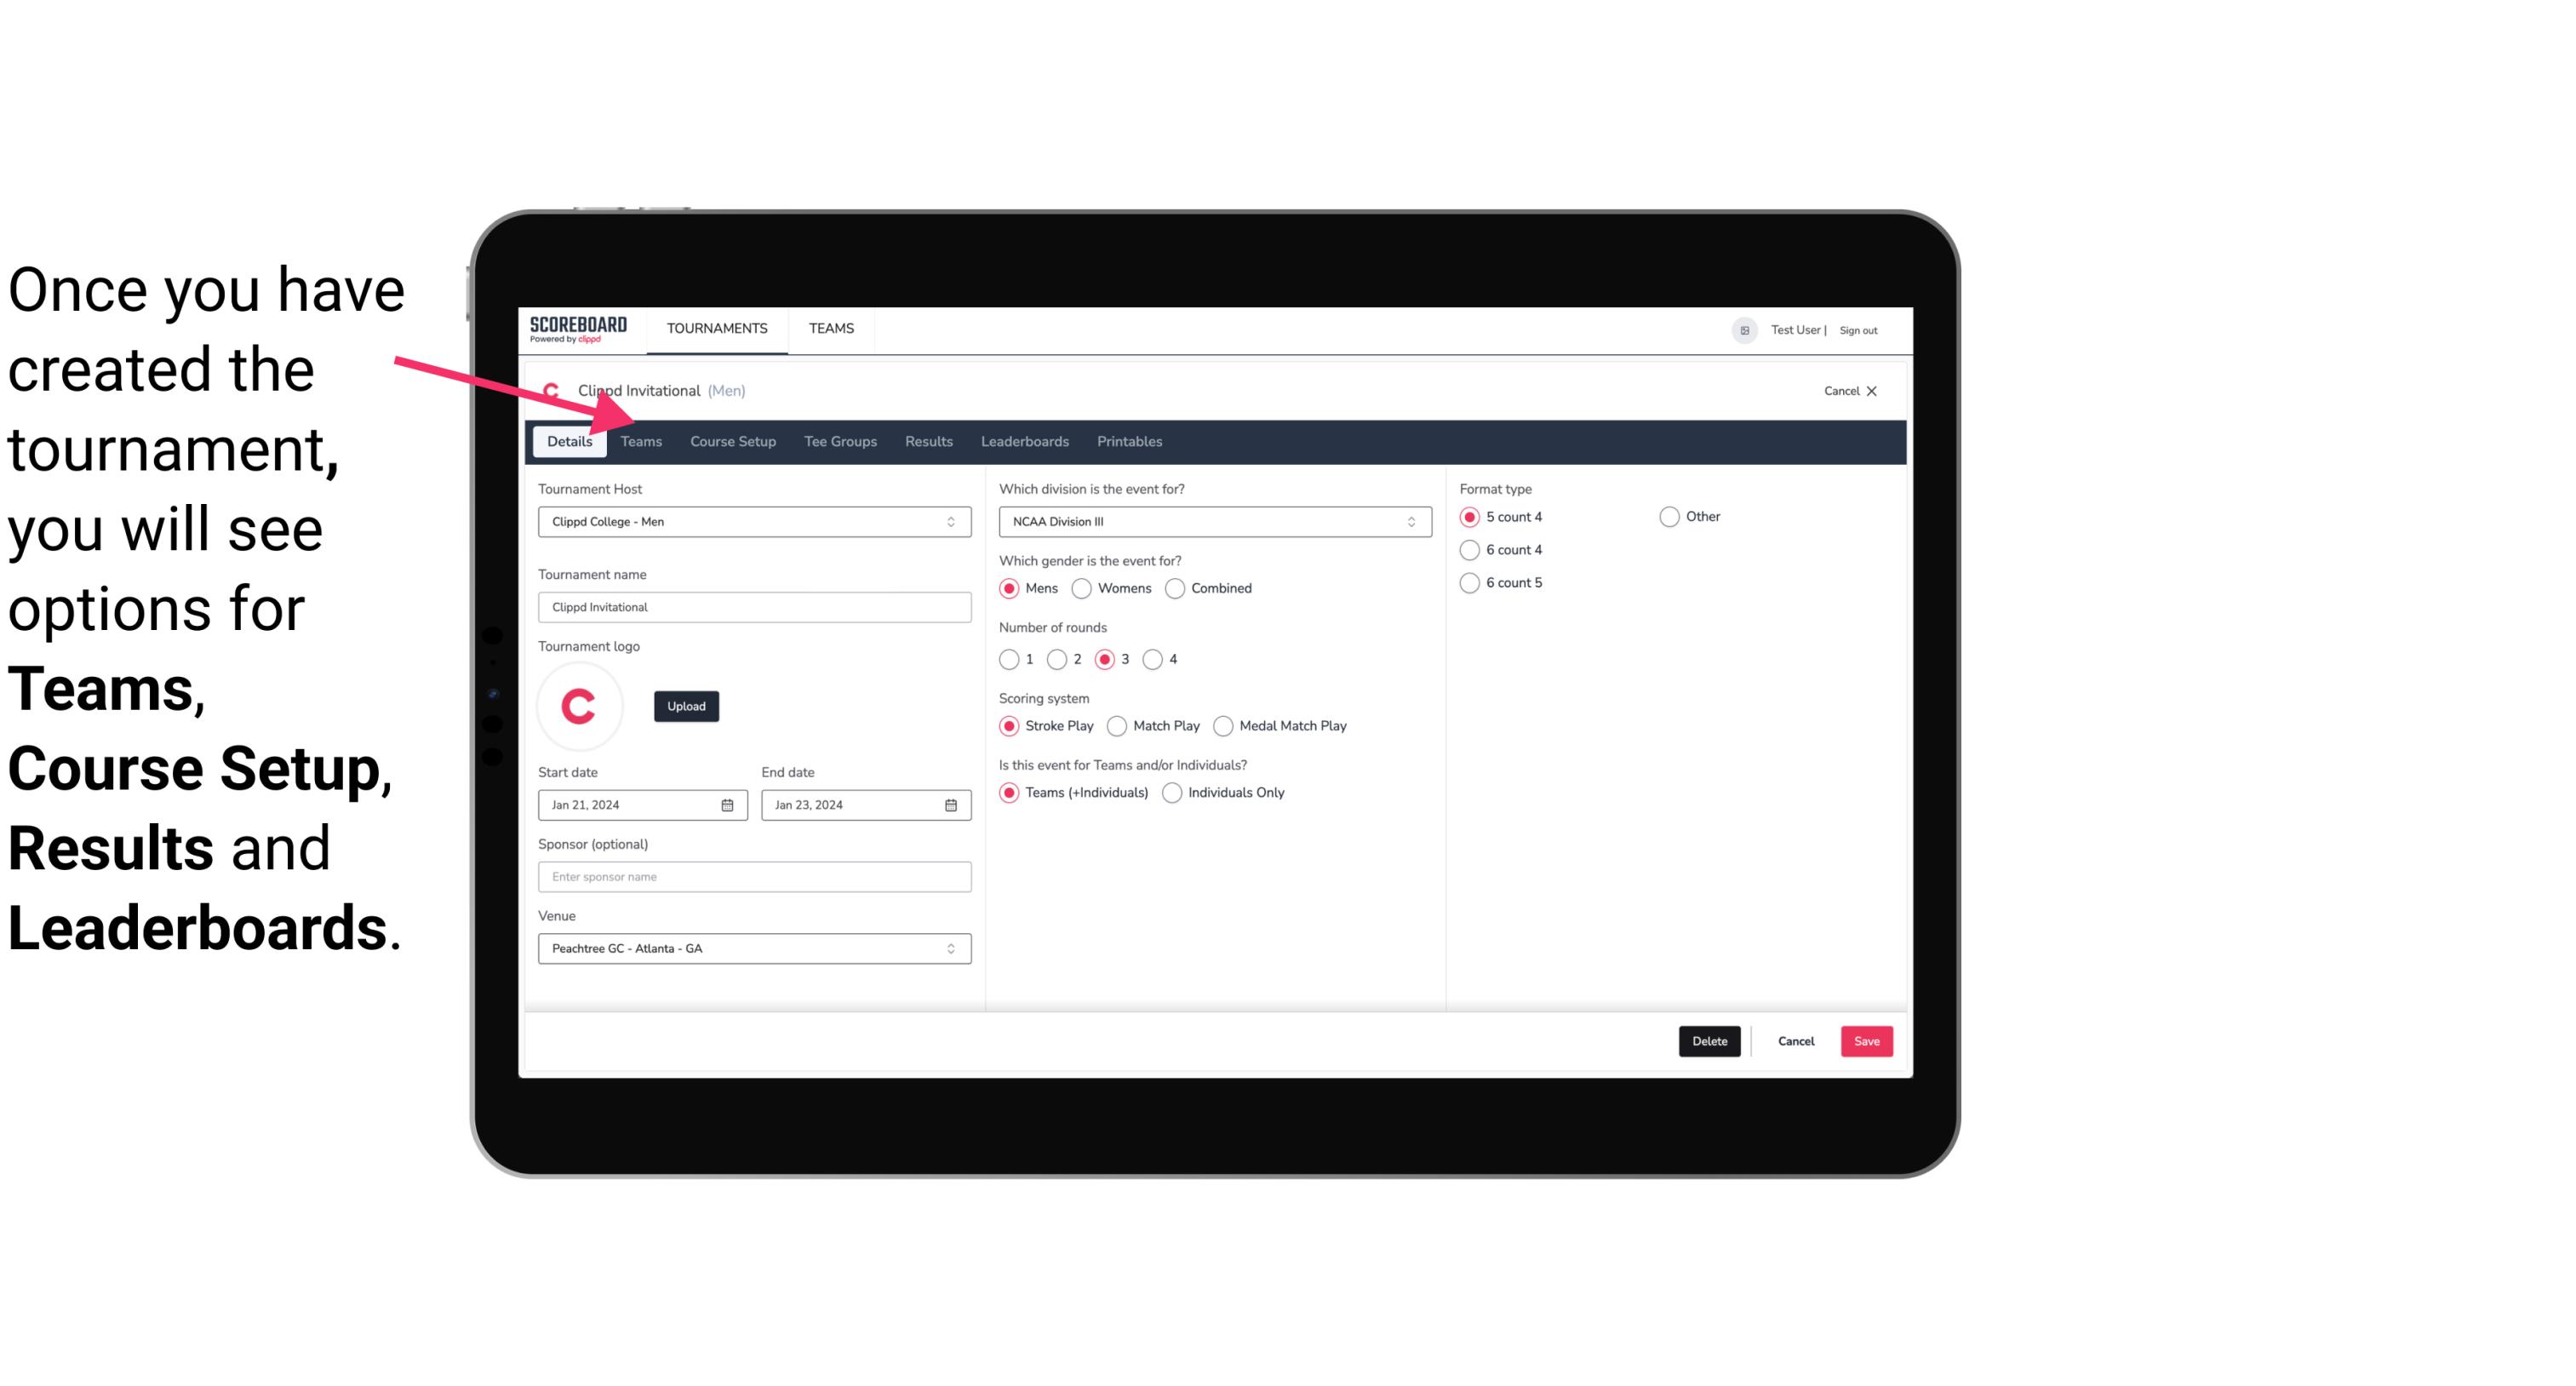This screenshot has height=1386, width=2576.
Task: Click the Save button
Action: click(1866, 1041)
